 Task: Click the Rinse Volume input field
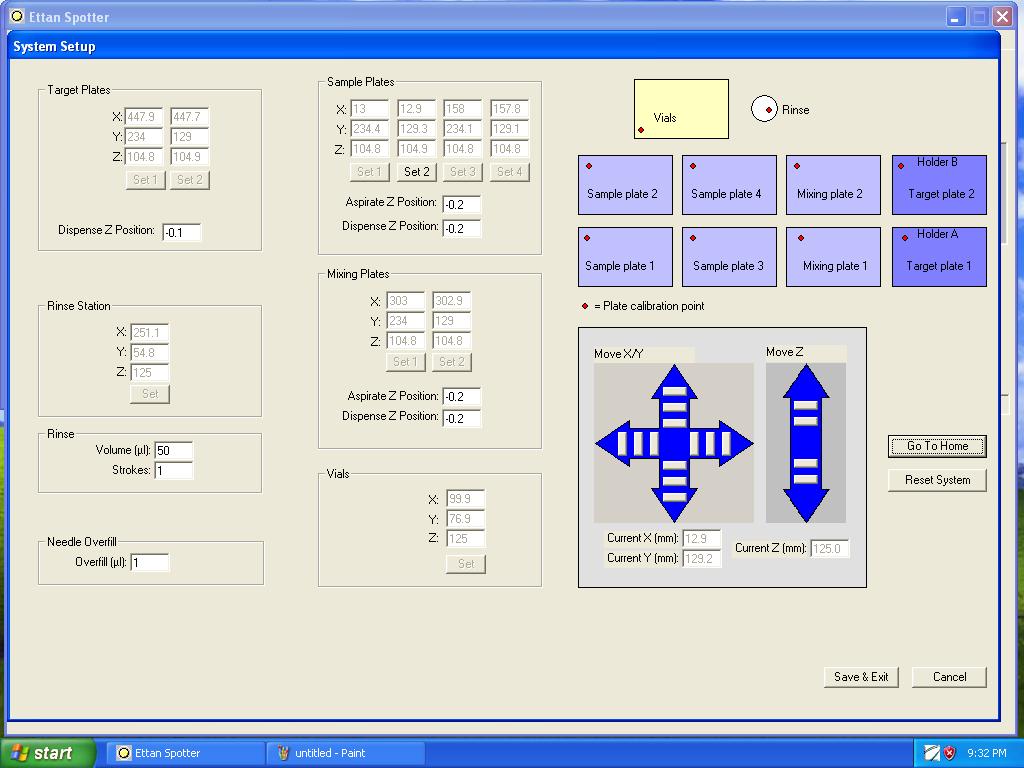pyautogui.click(x=174, y=451)
